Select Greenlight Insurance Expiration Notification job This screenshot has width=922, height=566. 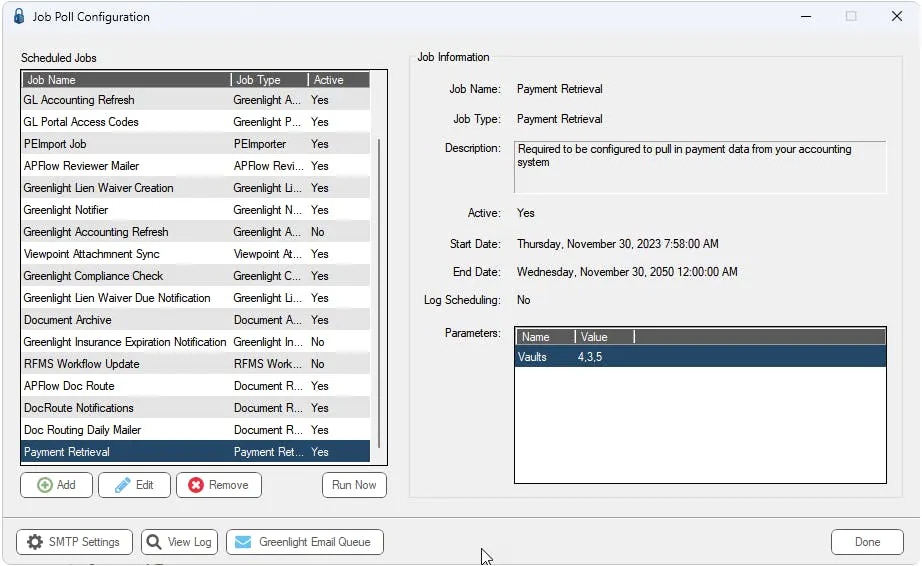click(196, 342)
